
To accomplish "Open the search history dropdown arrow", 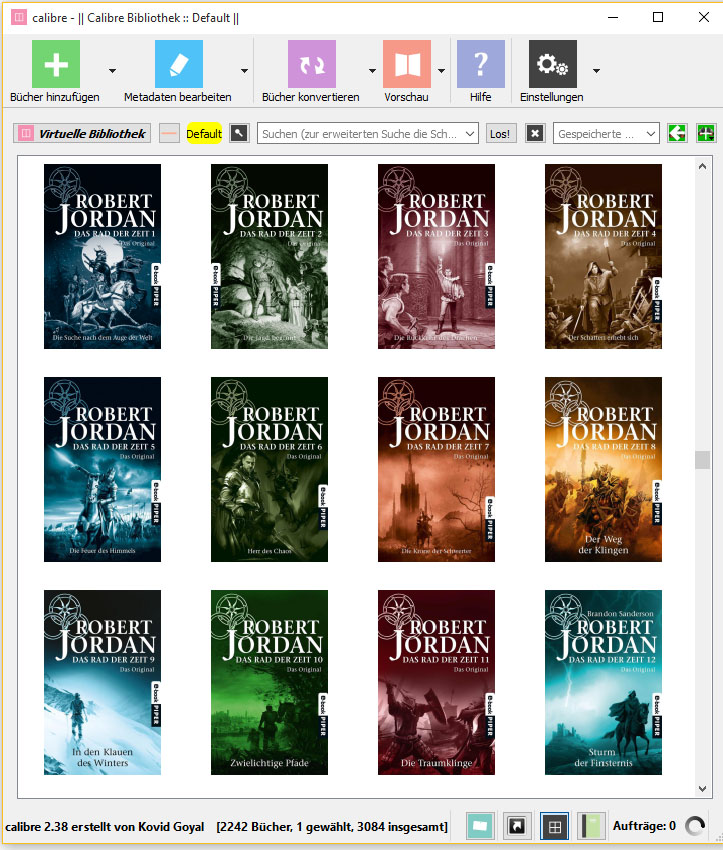I will tap(470, 133).
